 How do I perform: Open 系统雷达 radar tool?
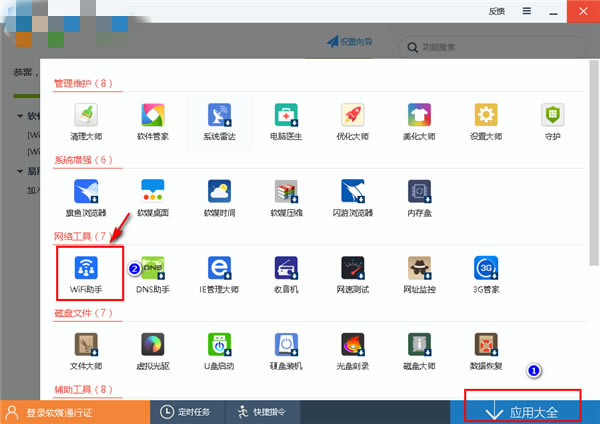coord(219,122)
